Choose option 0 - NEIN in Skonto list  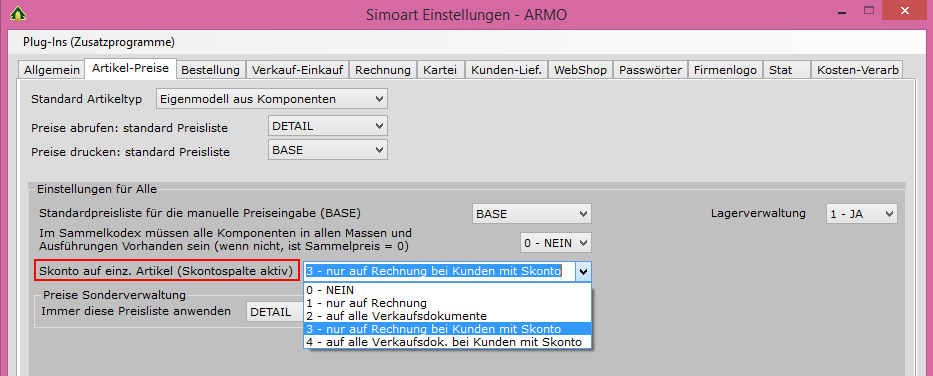pos(447,290)
